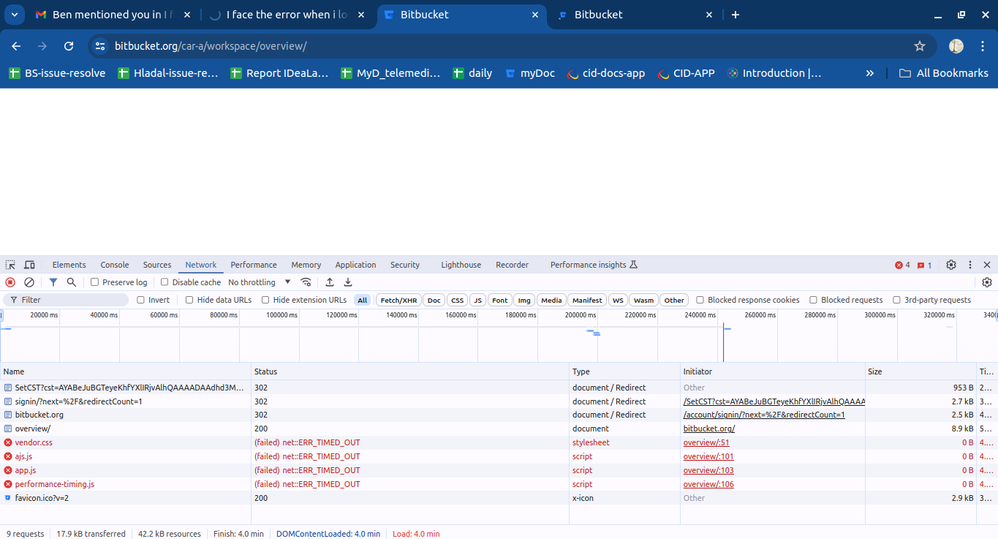Screen dimensions: 998x539
Task: Open initiator link overview/:51
Action: [x=706, y=442]
